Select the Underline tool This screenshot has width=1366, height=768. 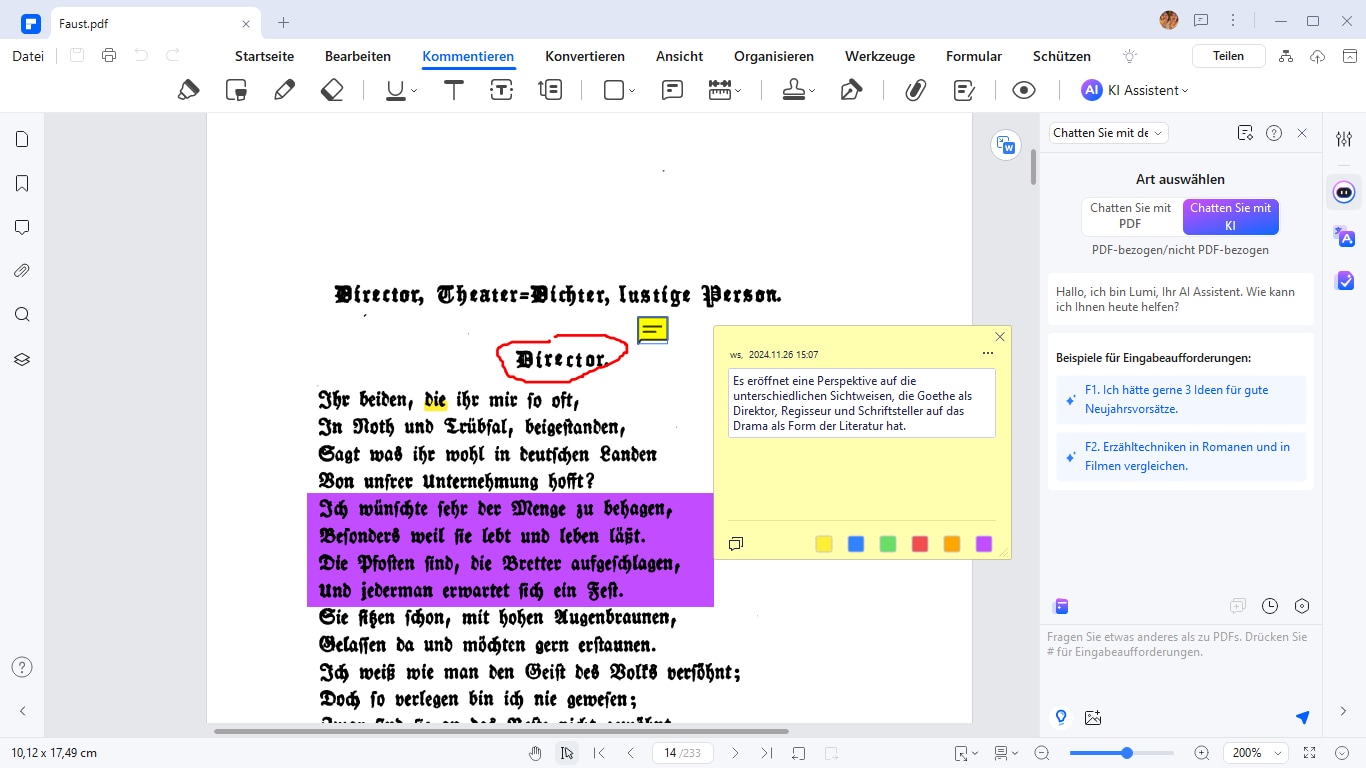[x=396, y=90]
